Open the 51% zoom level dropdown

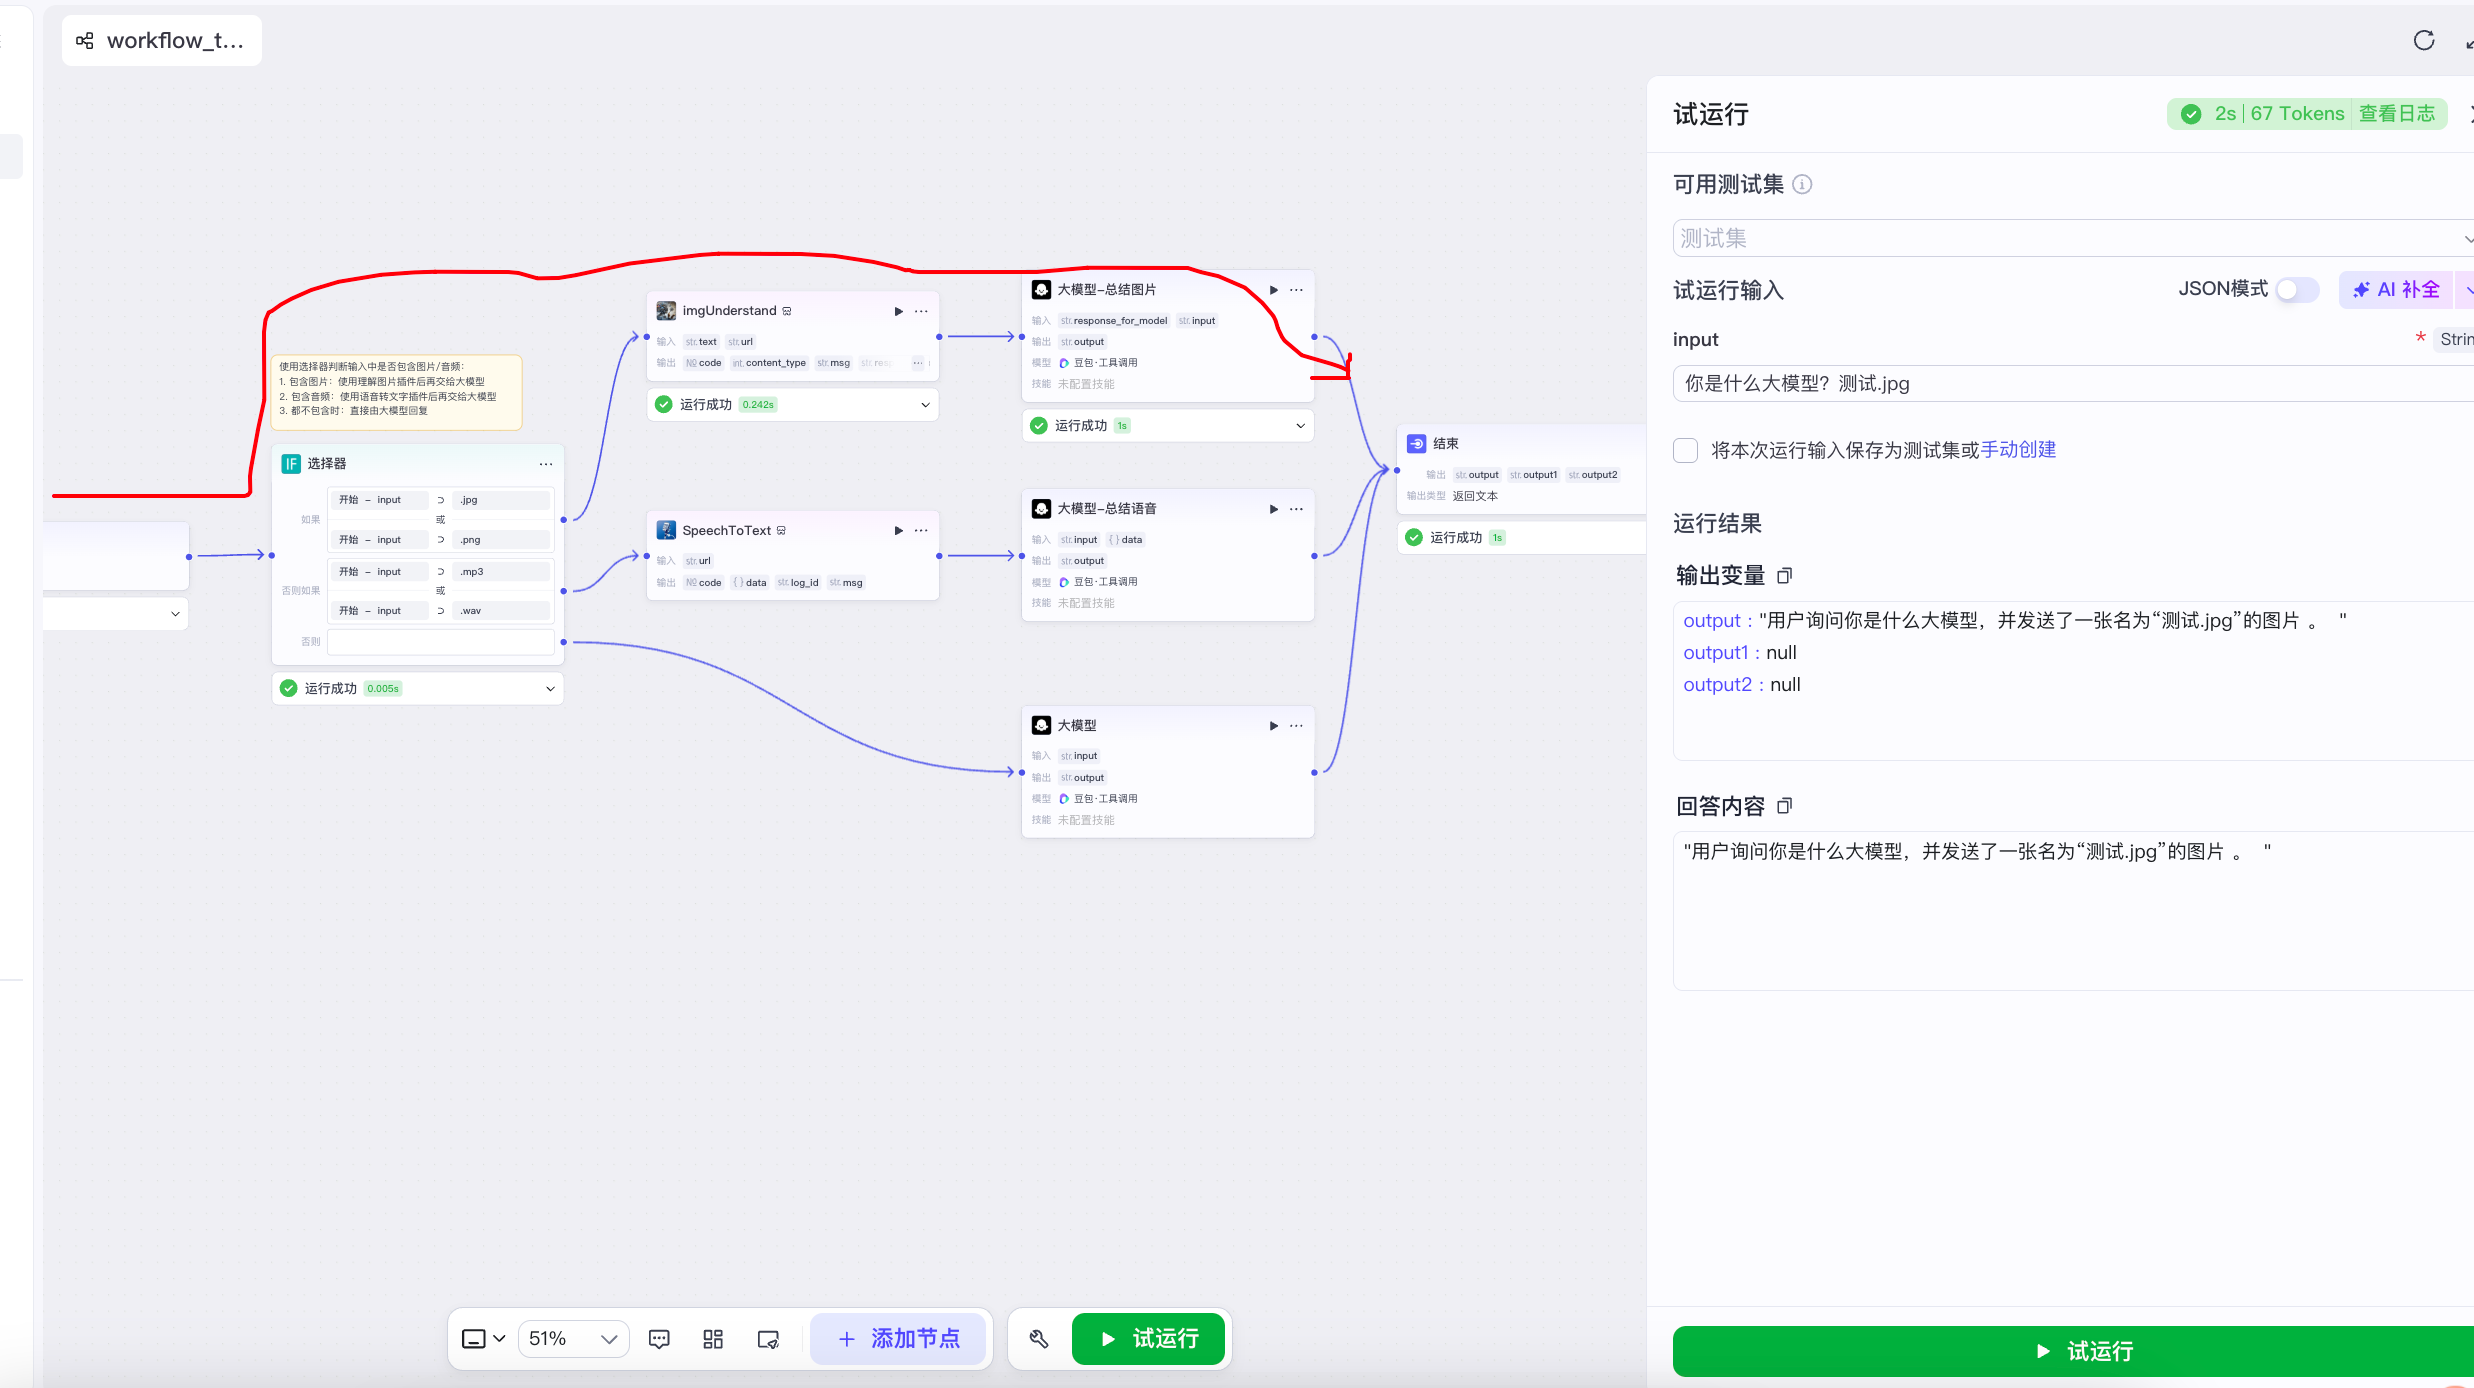click(573, 1339)
